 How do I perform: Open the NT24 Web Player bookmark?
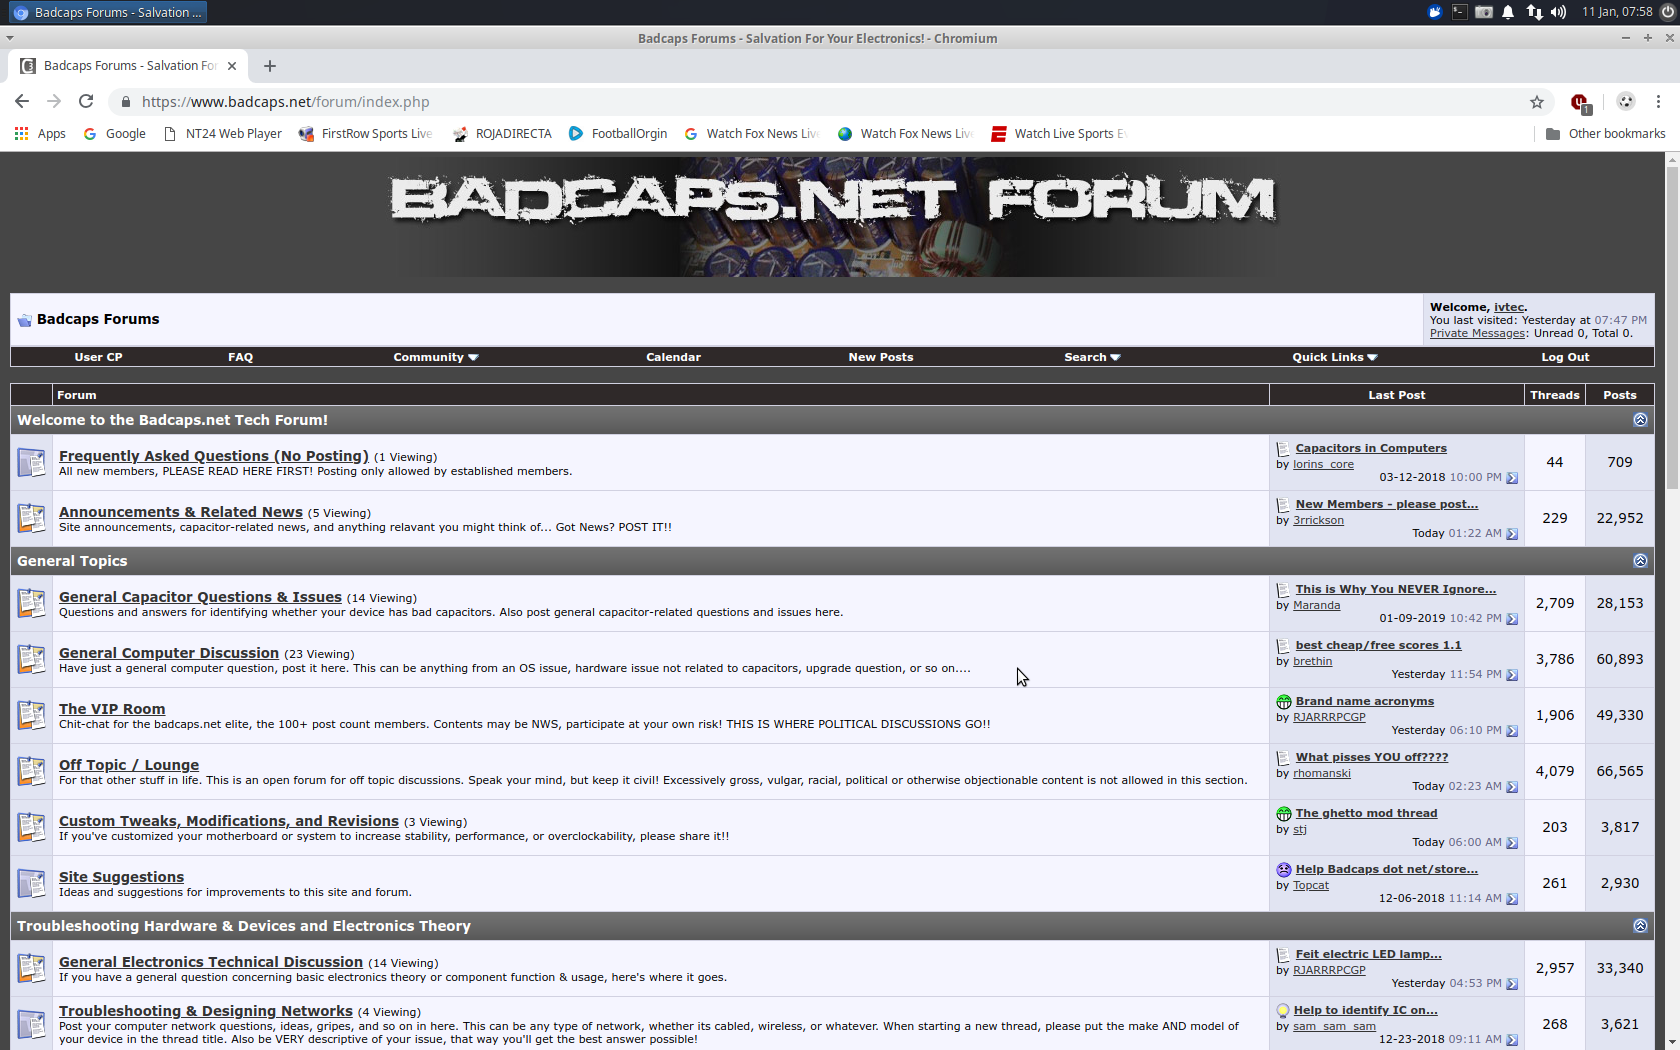tap(222, 133)
